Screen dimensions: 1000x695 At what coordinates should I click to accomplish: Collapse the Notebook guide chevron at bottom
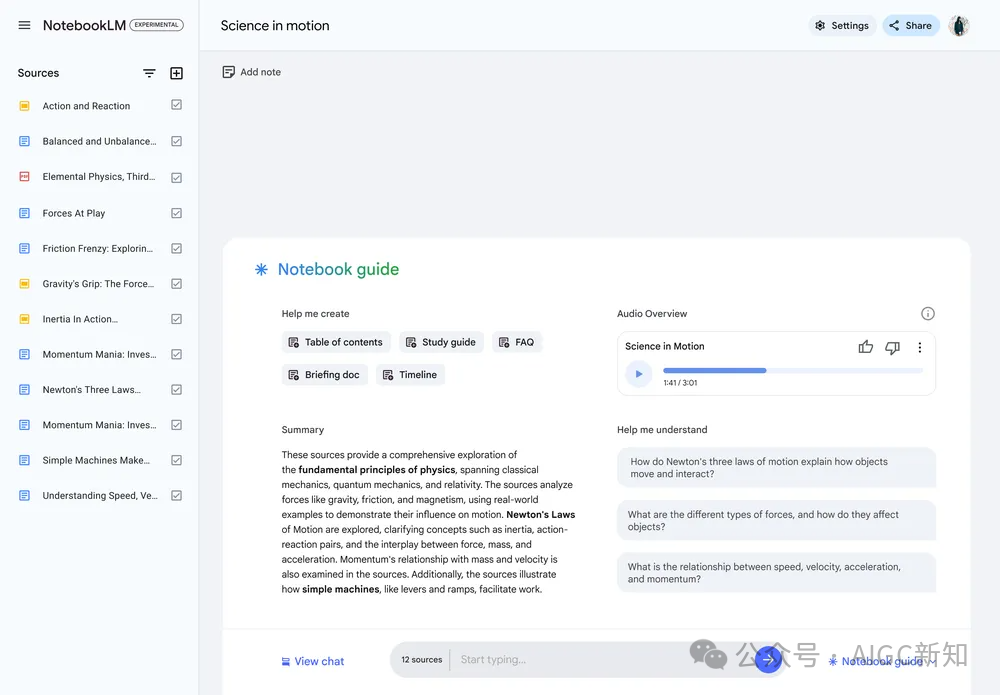click(932, 661)
